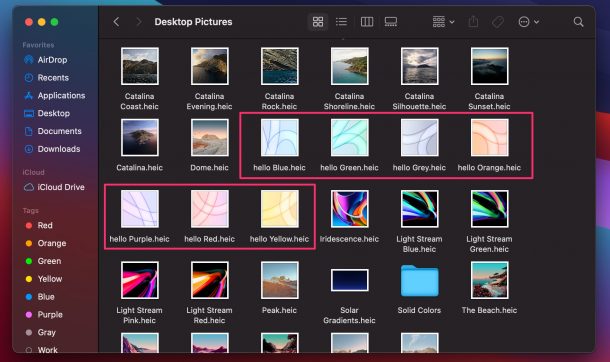Select the Light Stream Red.heic thumbnail
Image resolution: width=610 pixels, height=362 pixels.
pyautogui.click(x=210, y=280)
